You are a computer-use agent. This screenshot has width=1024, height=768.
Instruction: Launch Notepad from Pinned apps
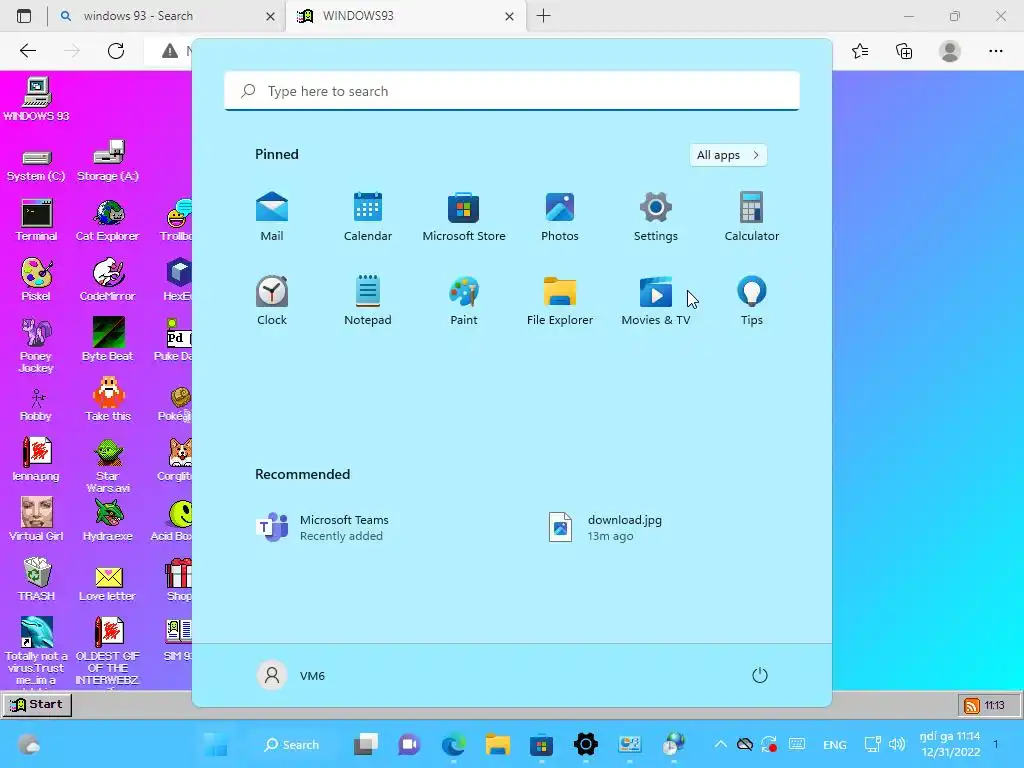click(x=368, y=300)
